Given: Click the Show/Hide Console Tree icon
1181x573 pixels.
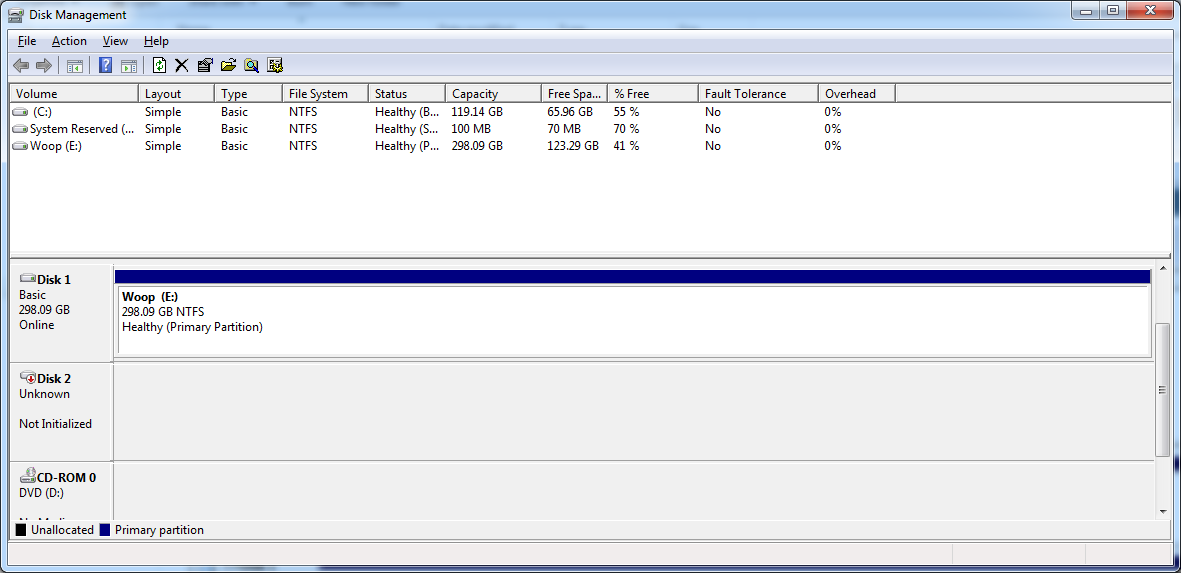Looking at the screenshot, I should (x=75, y=65).
